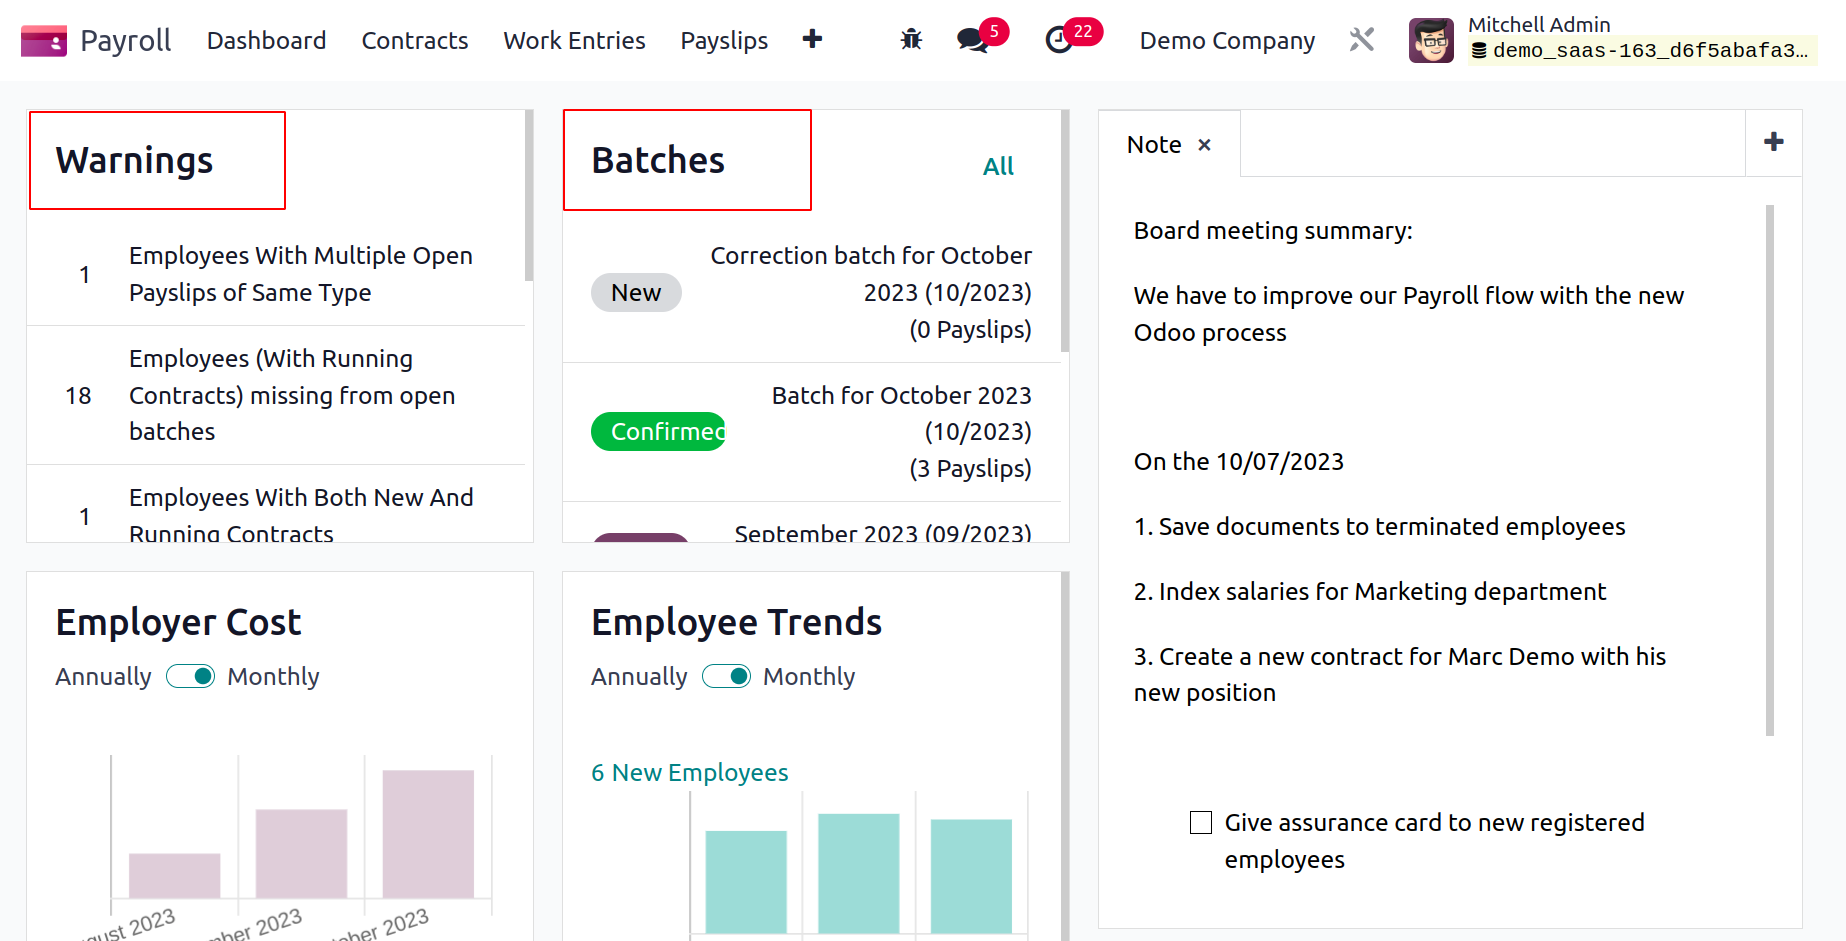1846x941 pixels.
Task: Click the Employee Trends heading
Action: tap(736, 623)
